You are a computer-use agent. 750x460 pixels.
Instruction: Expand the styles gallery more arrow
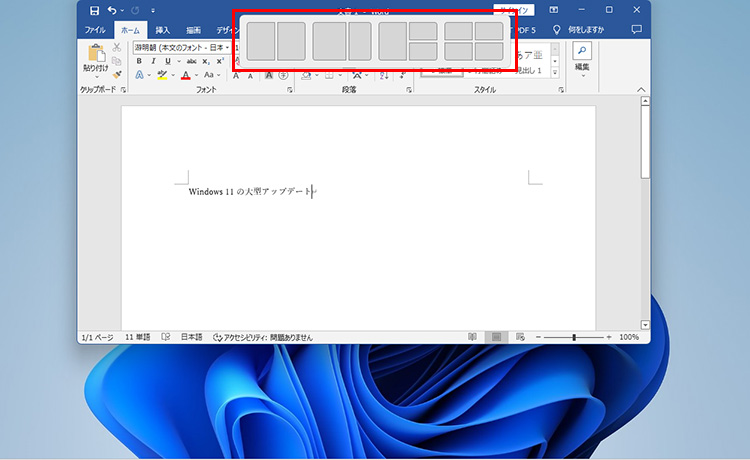pyautogui.click(x=556, y=73)
